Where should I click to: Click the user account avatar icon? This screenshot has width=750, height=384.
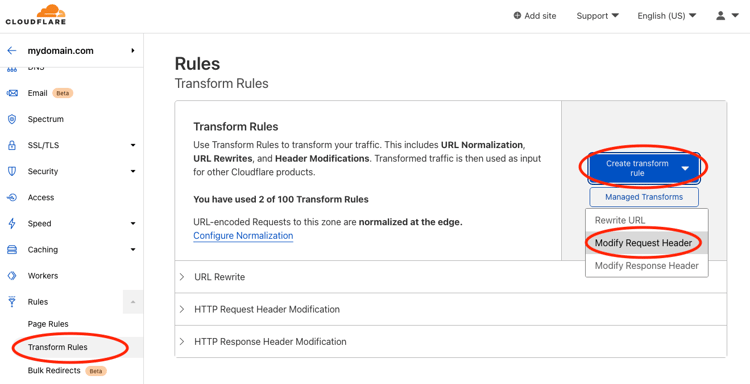pos(720,16)
